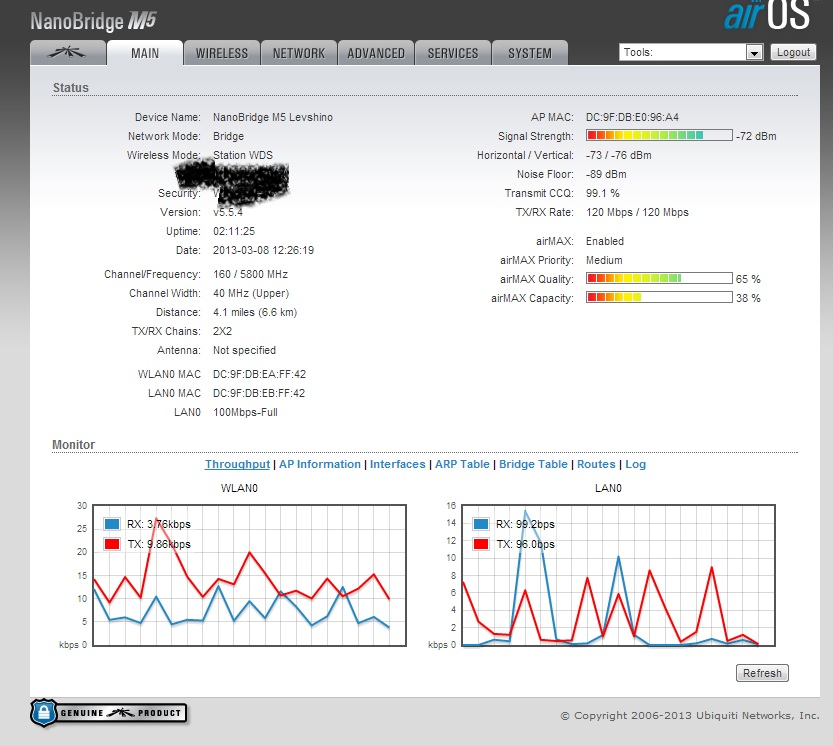Select airMAX Quality '65 %' value
833x746 pixels.
pos(748,279)
